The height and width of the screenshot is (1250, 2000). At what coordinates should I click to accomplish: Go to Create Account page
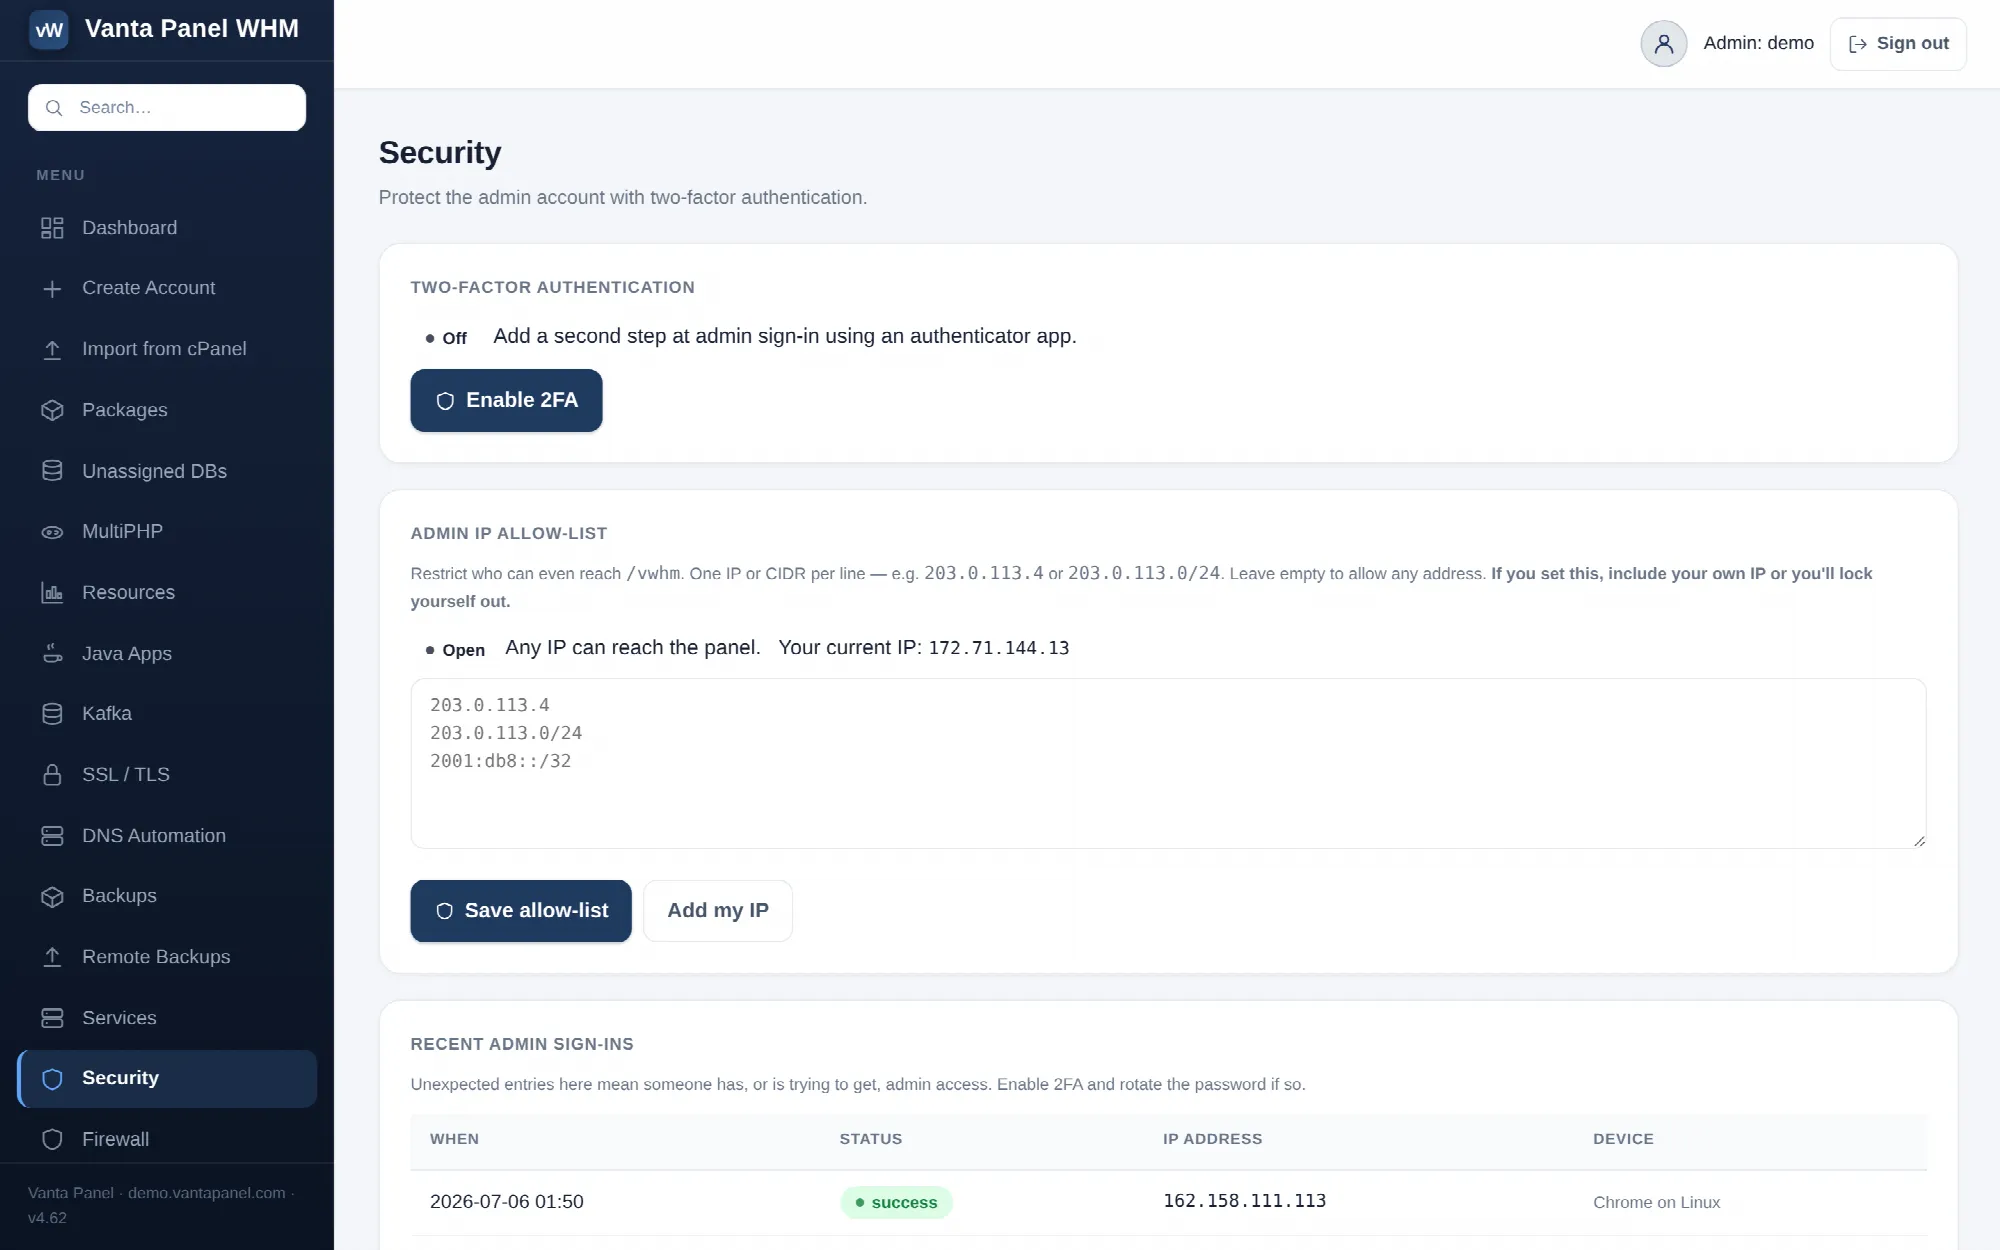click(x=167, y=288)
